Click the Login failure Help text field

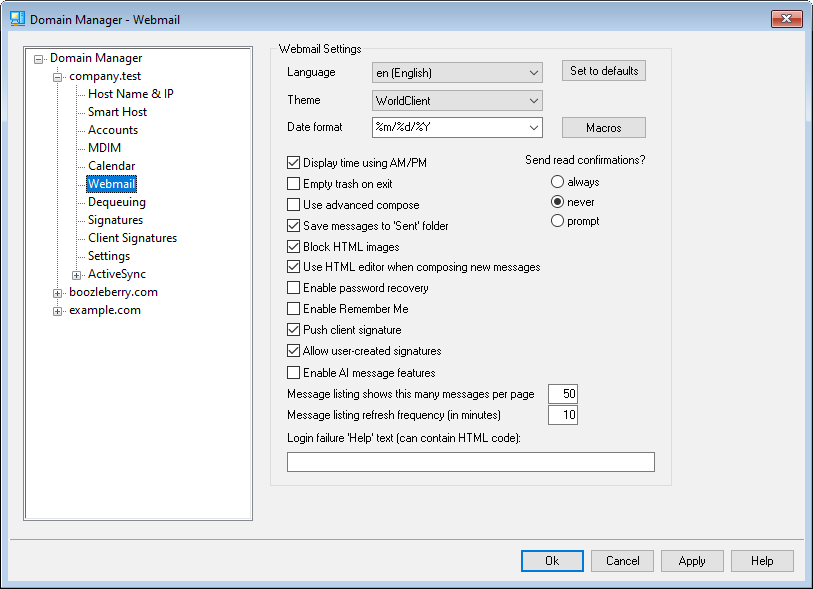470,461
